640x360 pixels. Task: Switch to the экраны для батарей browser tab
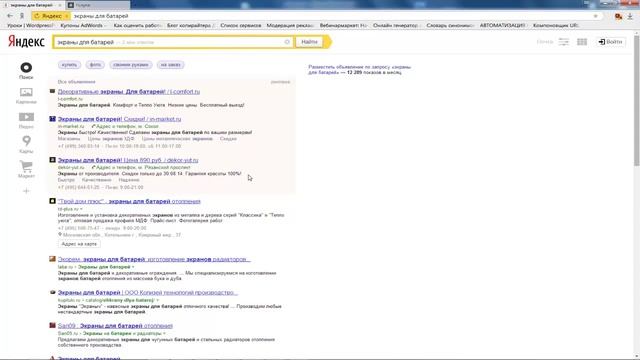(x=31, y=5)
